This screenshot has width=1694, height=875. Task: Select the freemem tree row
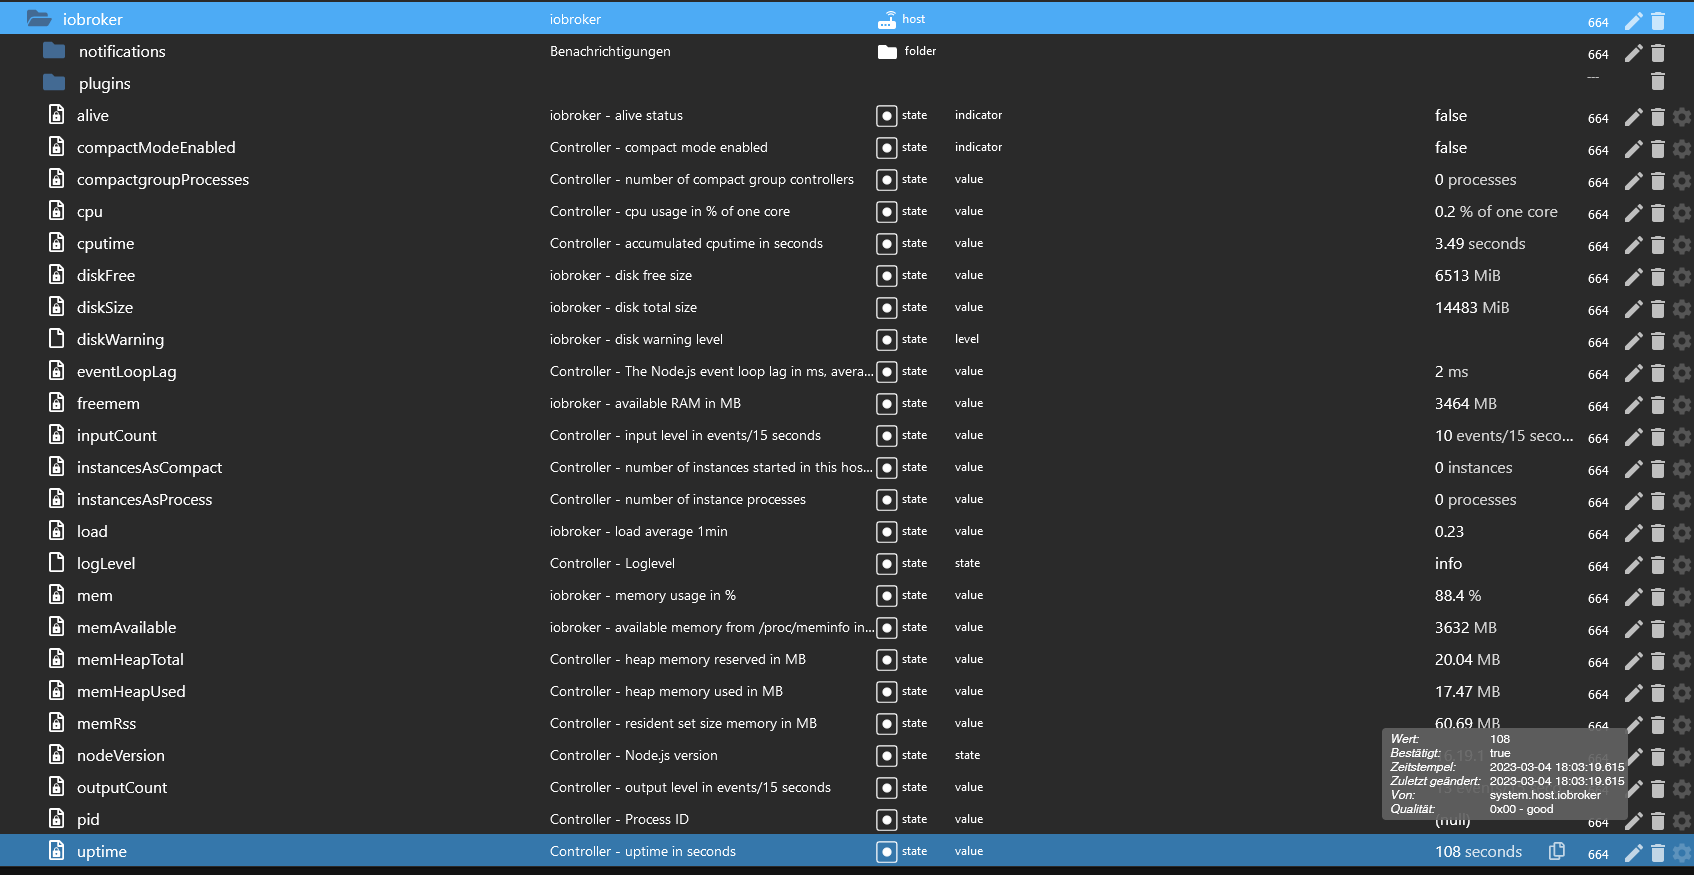click(x=847, y=403)
